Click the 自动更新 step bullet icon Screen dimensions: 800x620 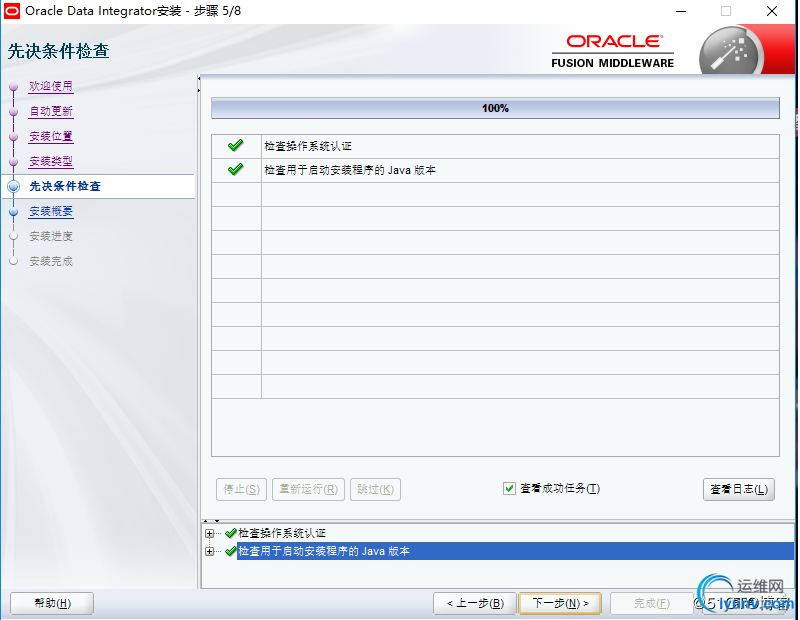(14, 112)
